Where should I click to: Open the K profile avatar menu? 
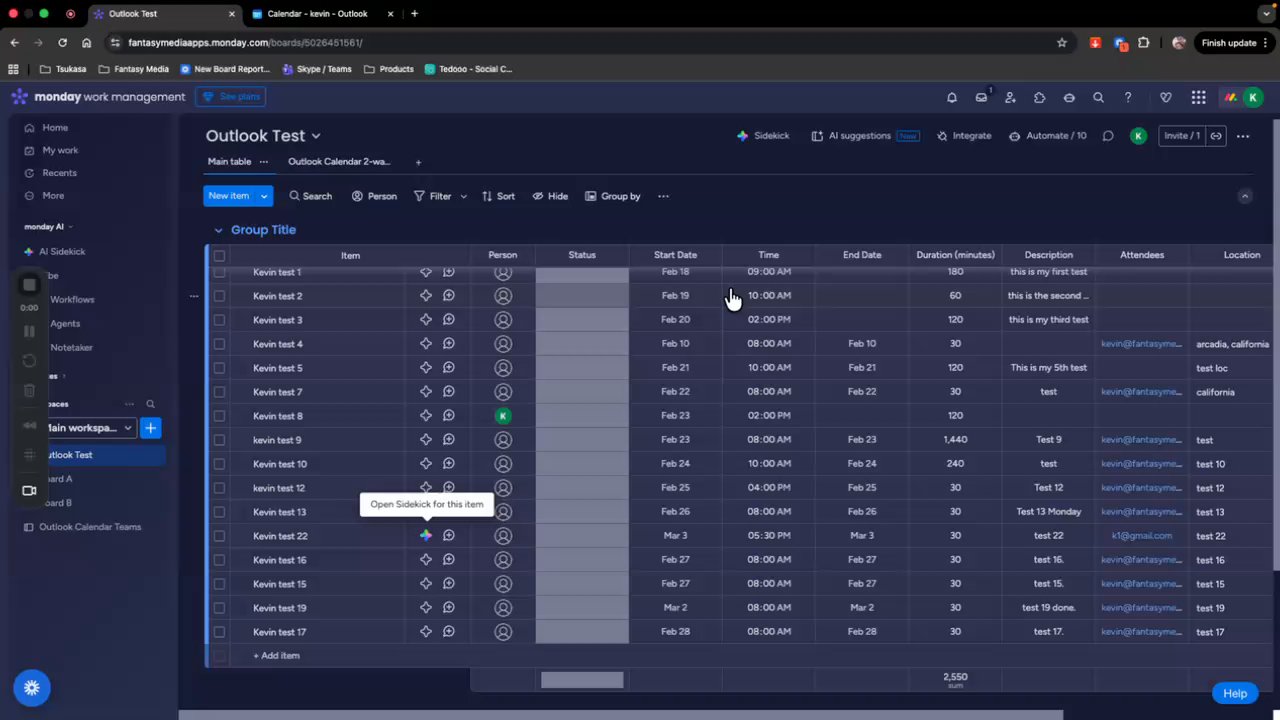(1253, 97)
